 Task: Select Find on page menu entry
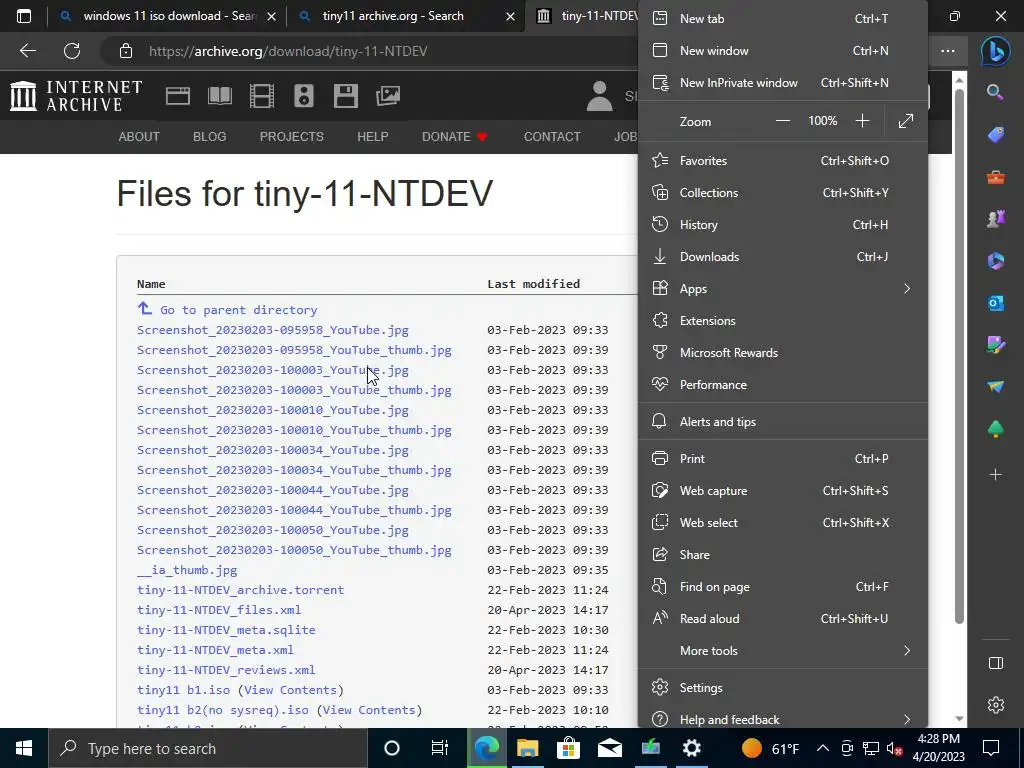782,586
